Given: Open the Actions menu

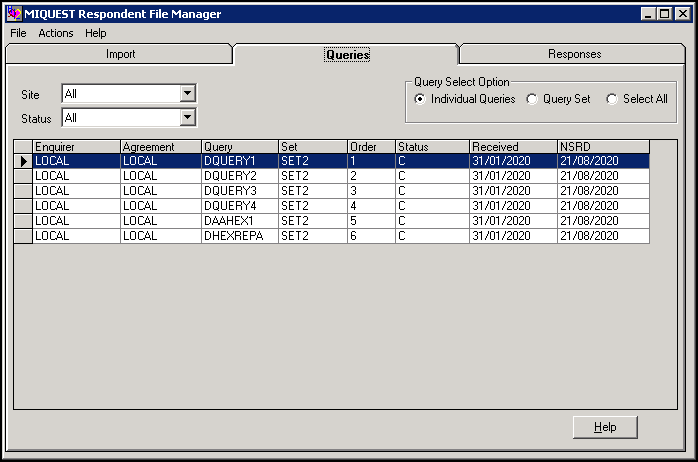Looking at the screenshot, I should 56,33.
